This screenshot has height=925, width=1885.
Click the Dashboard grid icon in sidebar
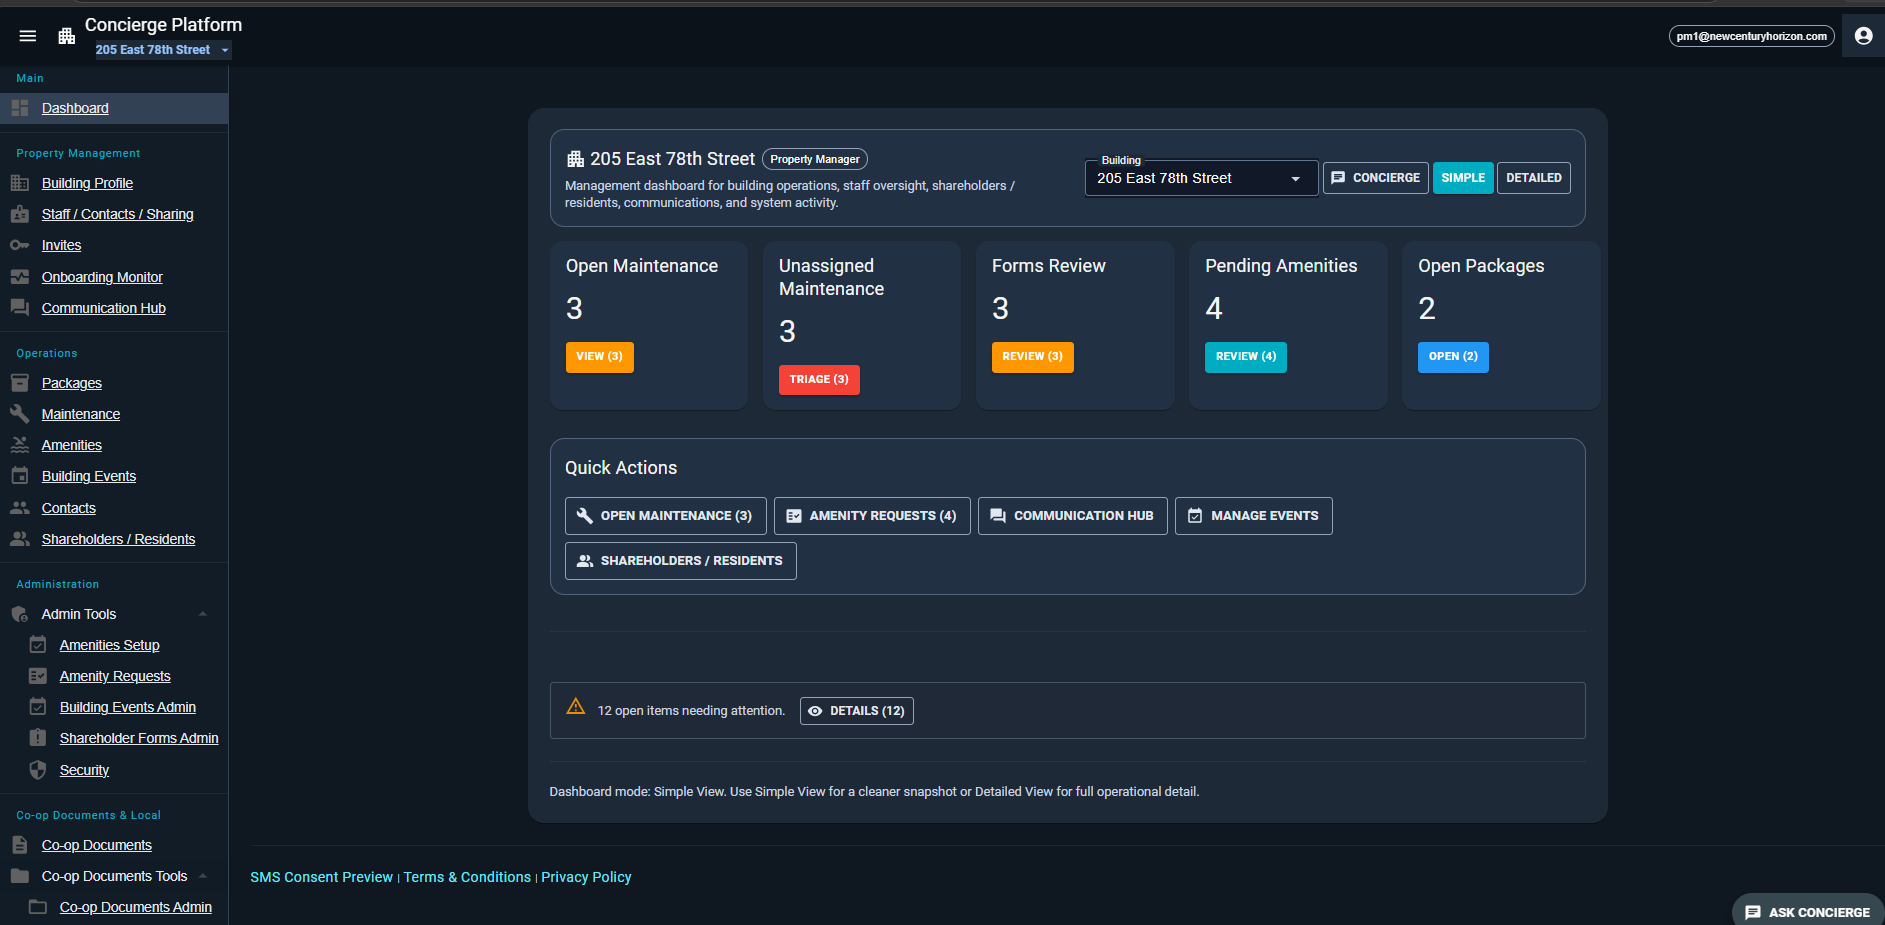[20, 108]
